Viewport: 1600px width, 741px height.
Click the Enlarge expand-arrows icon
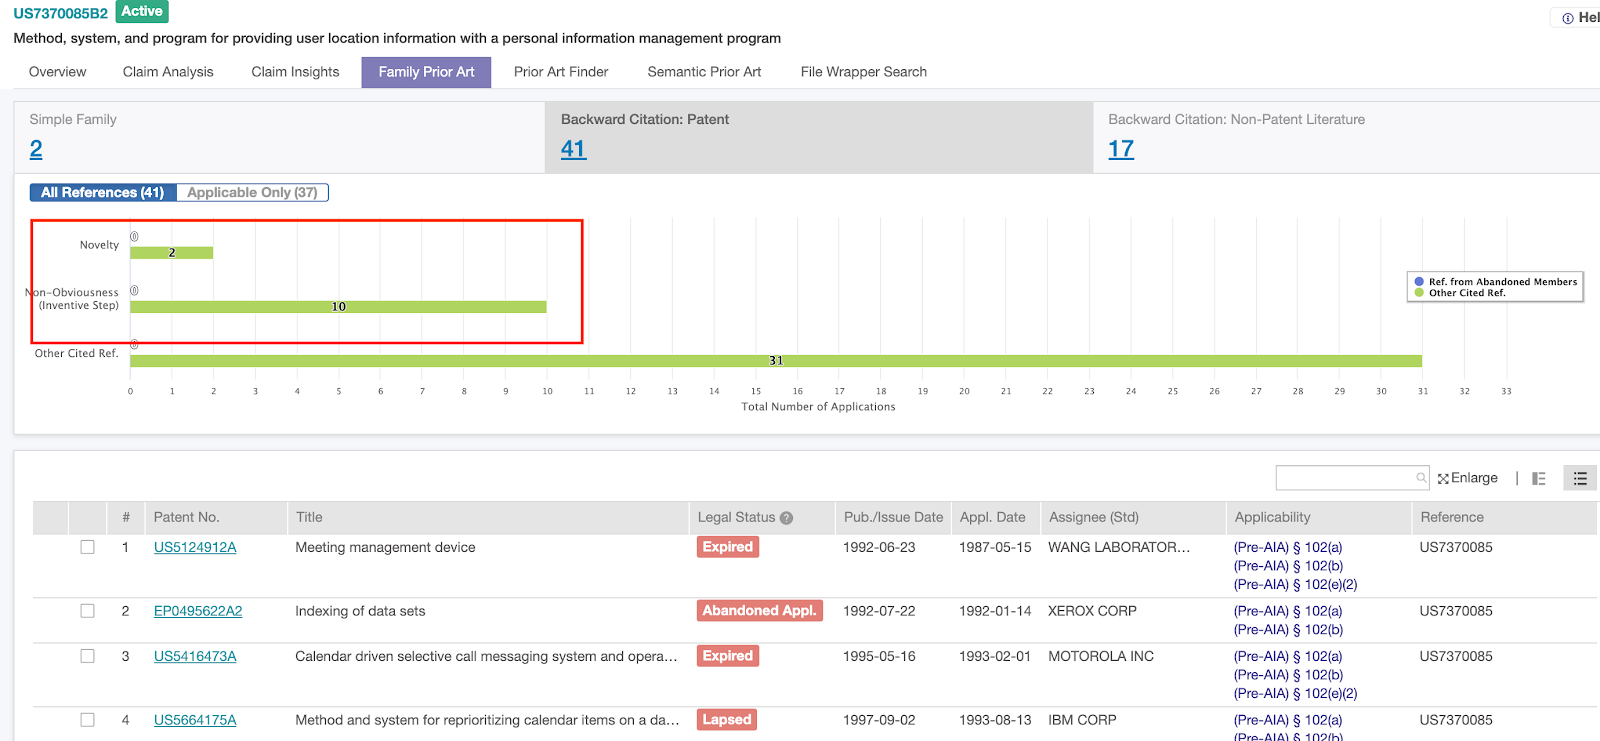coord(1443,479)
